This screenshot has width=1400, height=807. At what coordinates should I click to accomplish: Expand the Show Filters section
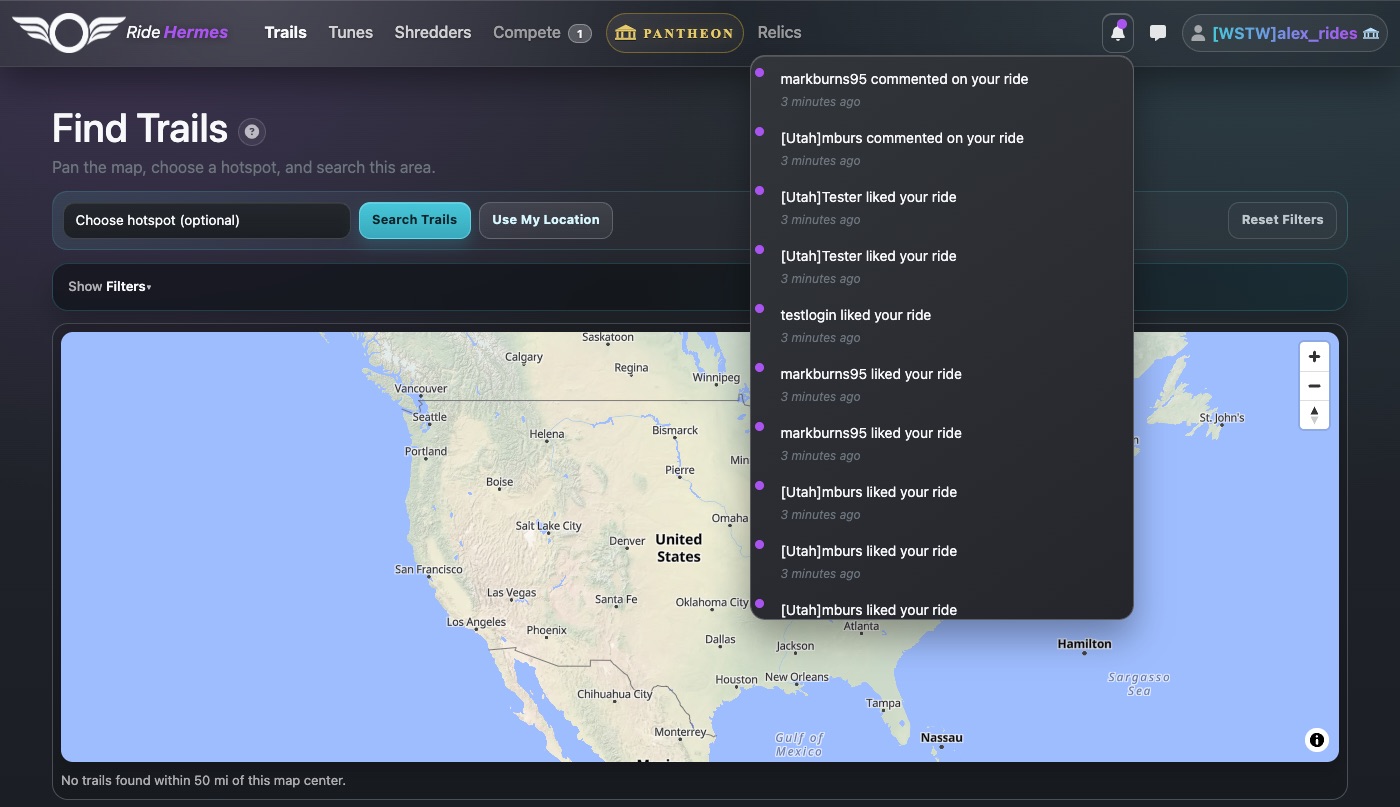pyautogui.click(x=110, y=287)
